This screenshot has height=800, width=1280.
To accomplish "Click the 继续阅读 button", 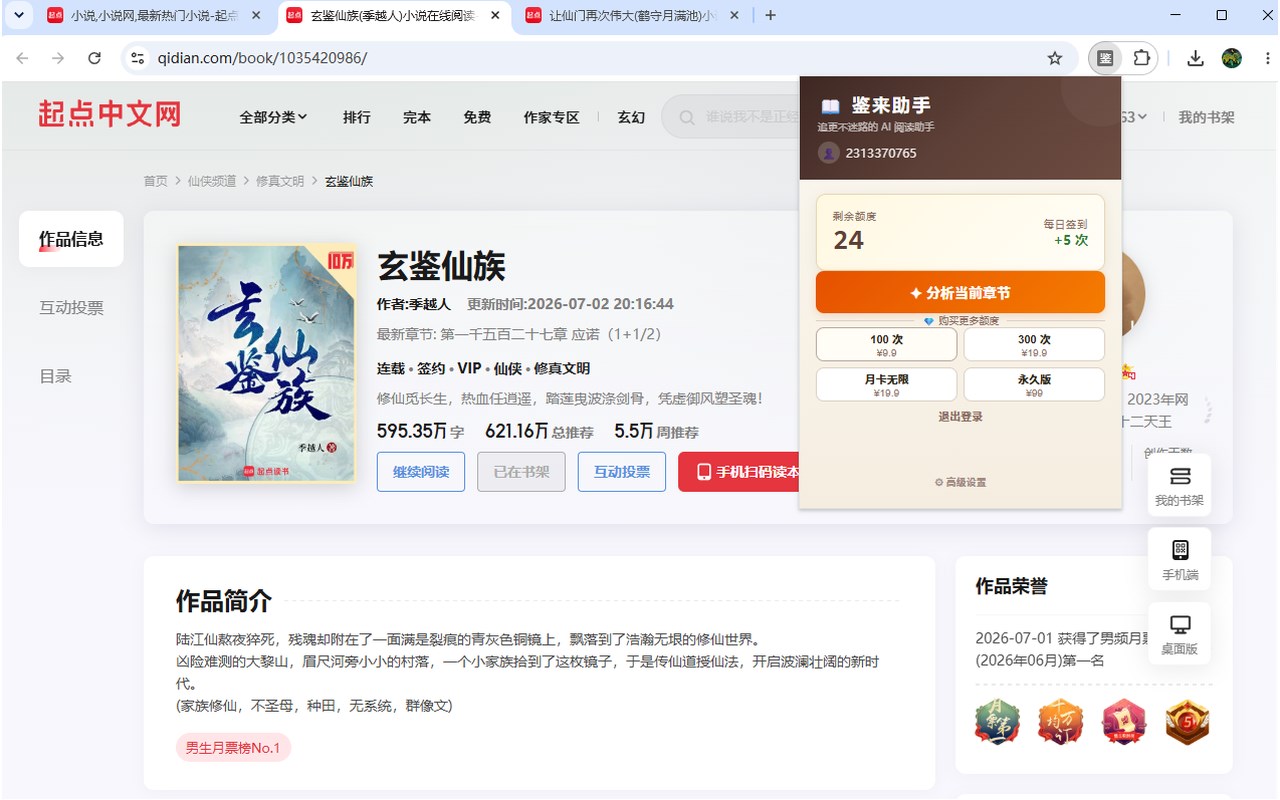I will (x=421, y=472).
